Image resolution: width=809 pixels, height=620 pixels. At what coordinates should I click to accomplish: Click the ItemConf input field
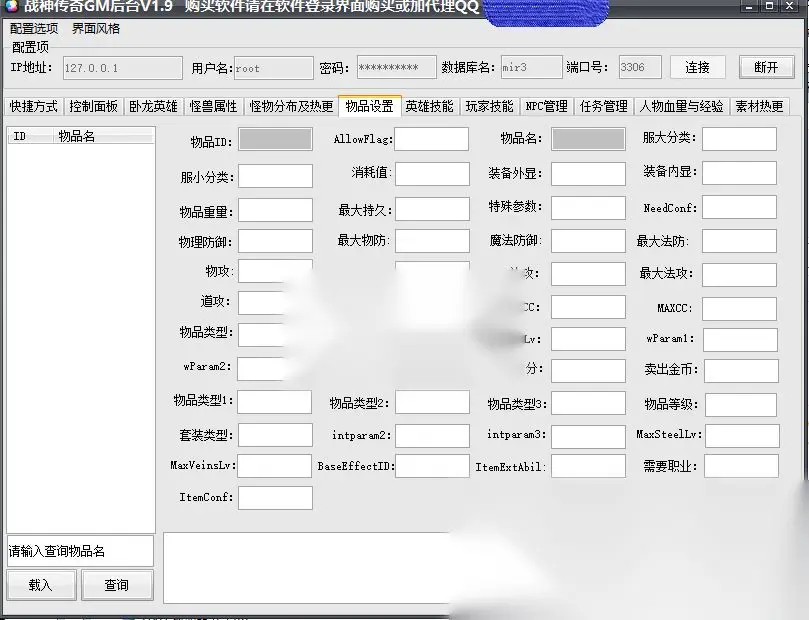276,498
